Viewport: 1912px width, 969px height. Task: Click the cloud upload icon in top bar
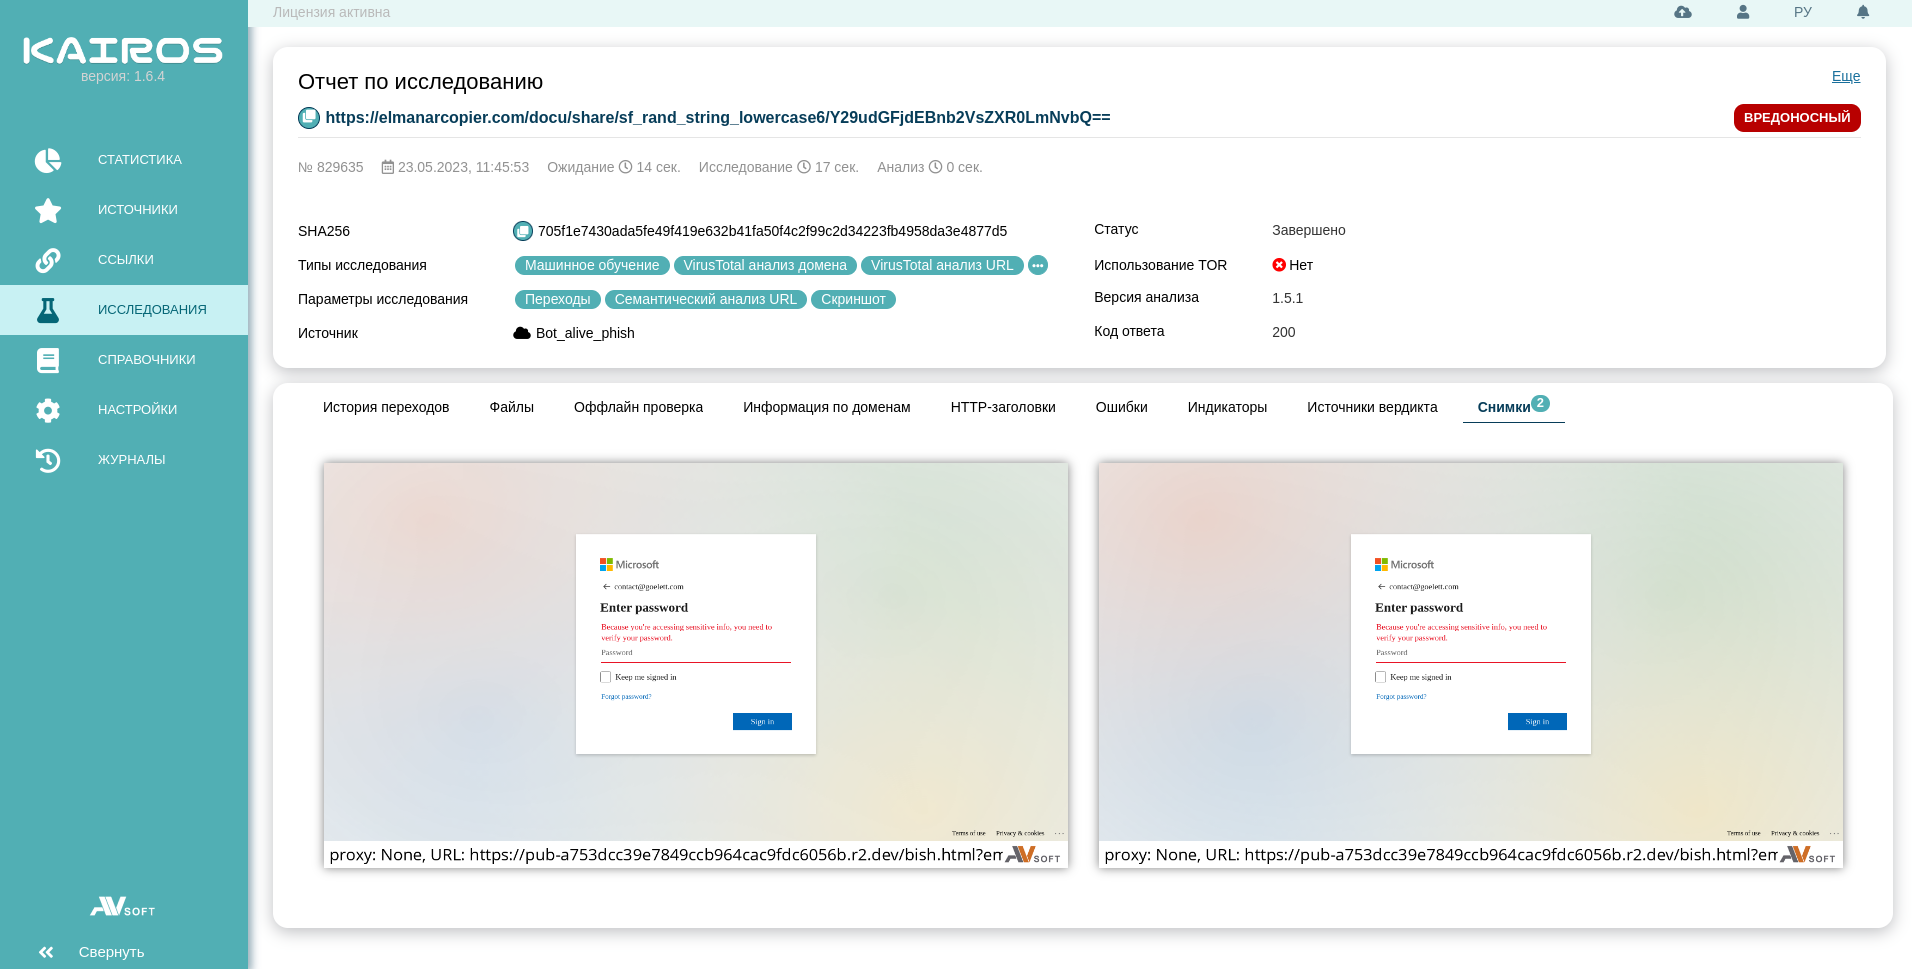1683,12
